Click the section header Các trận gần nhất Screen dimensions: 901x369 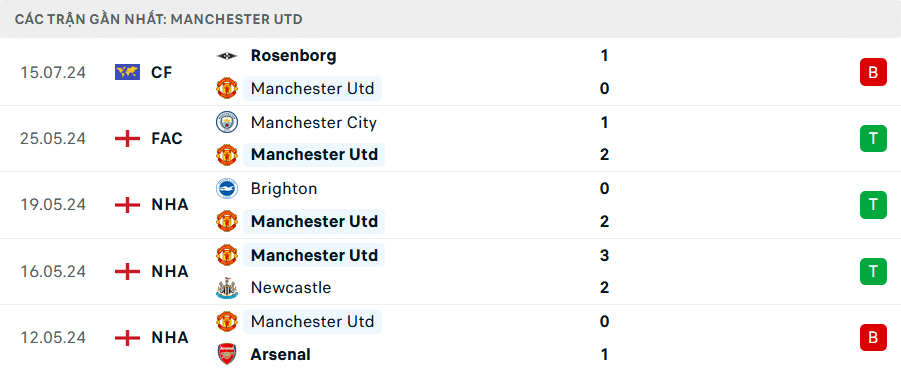click(x=159, y=19)
